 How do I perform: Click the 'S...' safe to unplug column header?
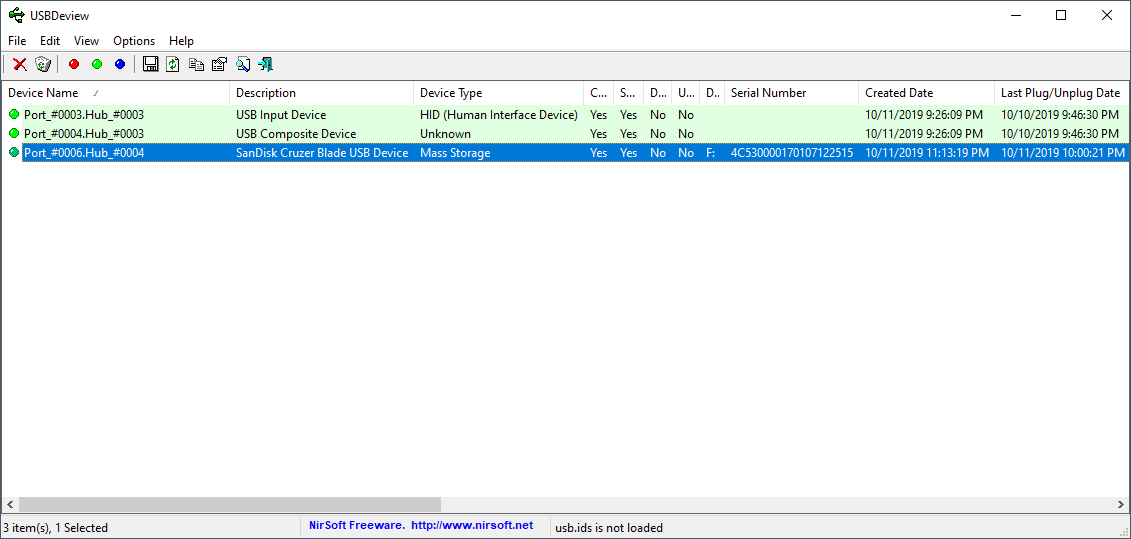click(x=628, y=93)
